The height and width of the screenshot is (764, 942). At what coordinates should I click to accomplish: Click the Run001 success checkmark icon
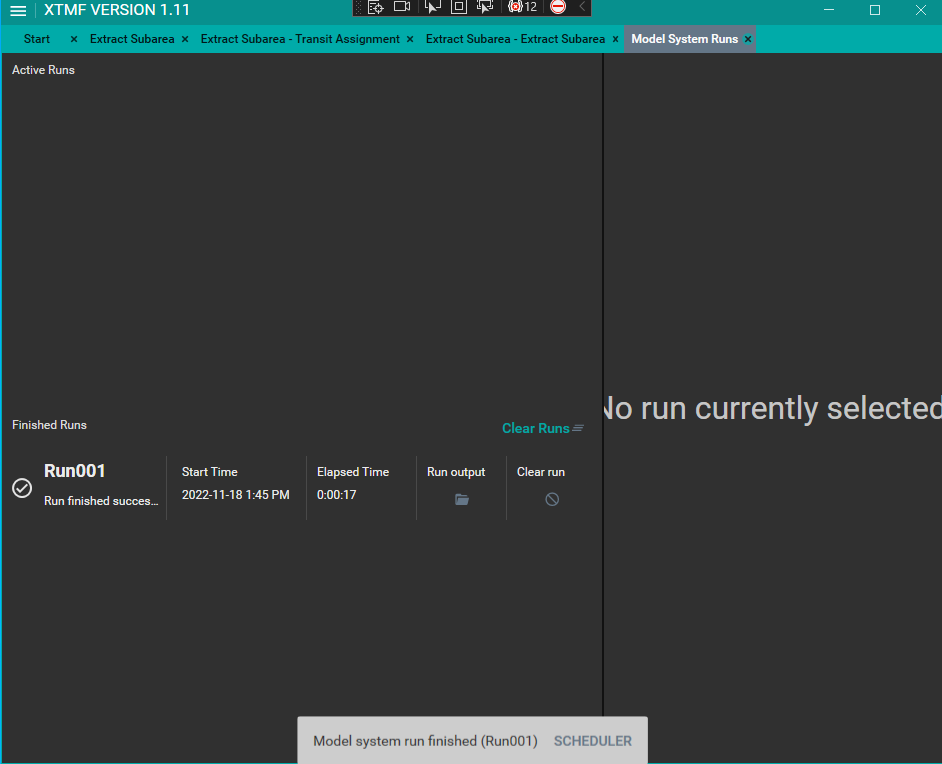coord(22,488)
